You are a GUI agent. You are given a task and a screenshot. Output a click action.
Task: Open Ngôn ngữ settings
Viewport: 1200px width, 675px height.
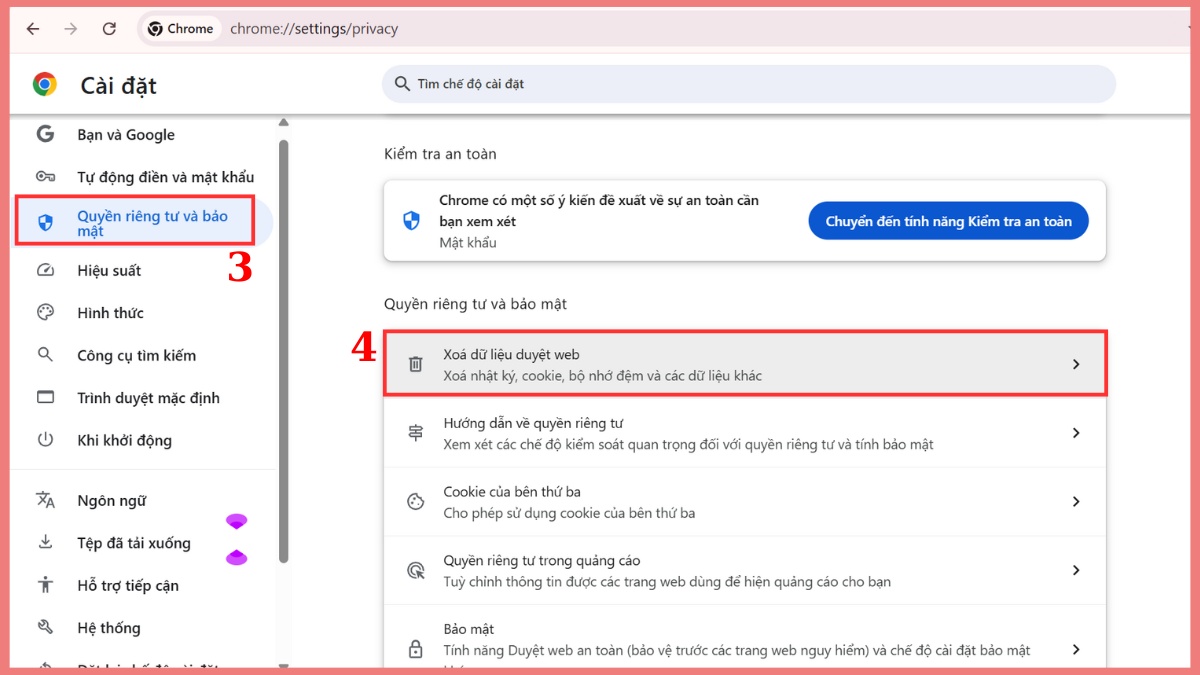pos(112,501)
